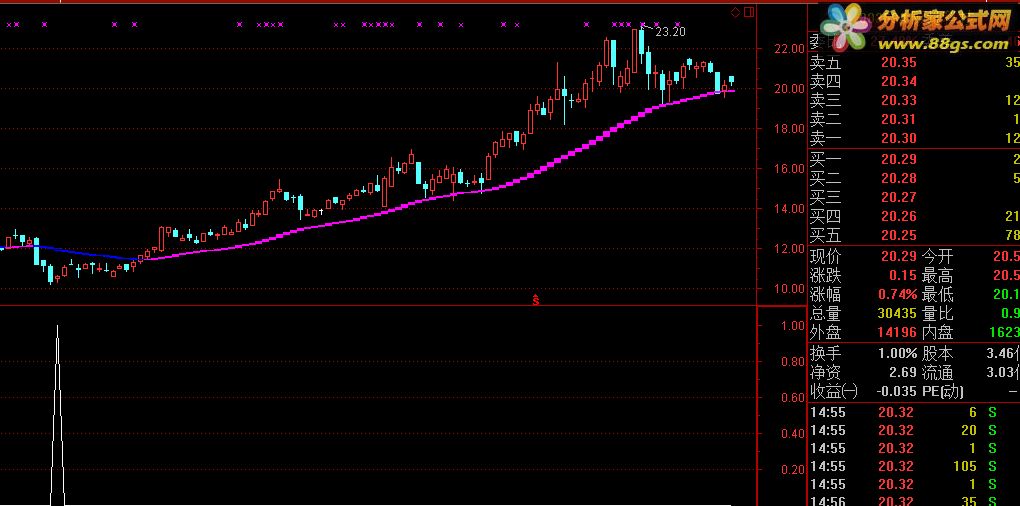Select the 买五 price 20.25
Viewport: 1020px width, 506px height.
point(898,235)
